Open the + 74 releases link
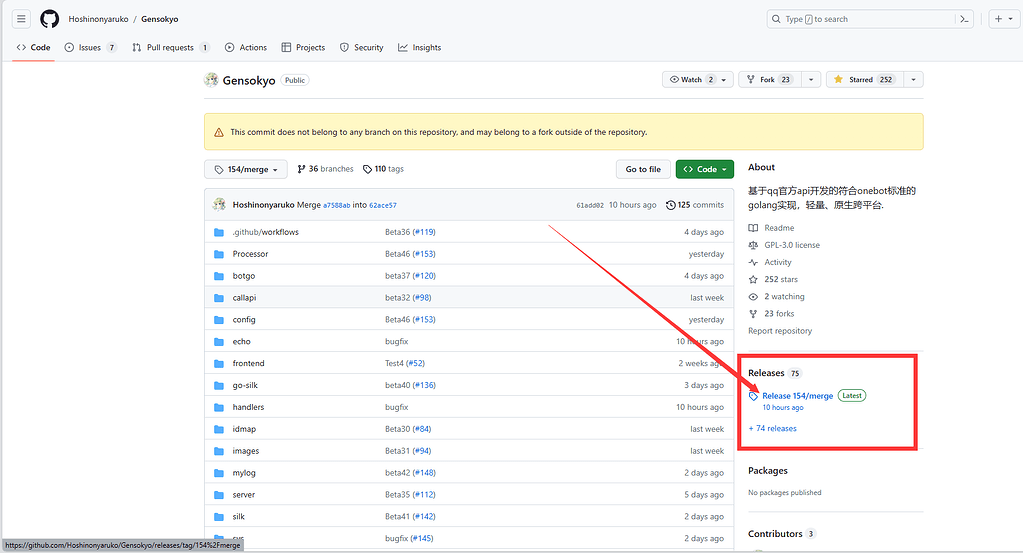 click(x=772, y=428)
